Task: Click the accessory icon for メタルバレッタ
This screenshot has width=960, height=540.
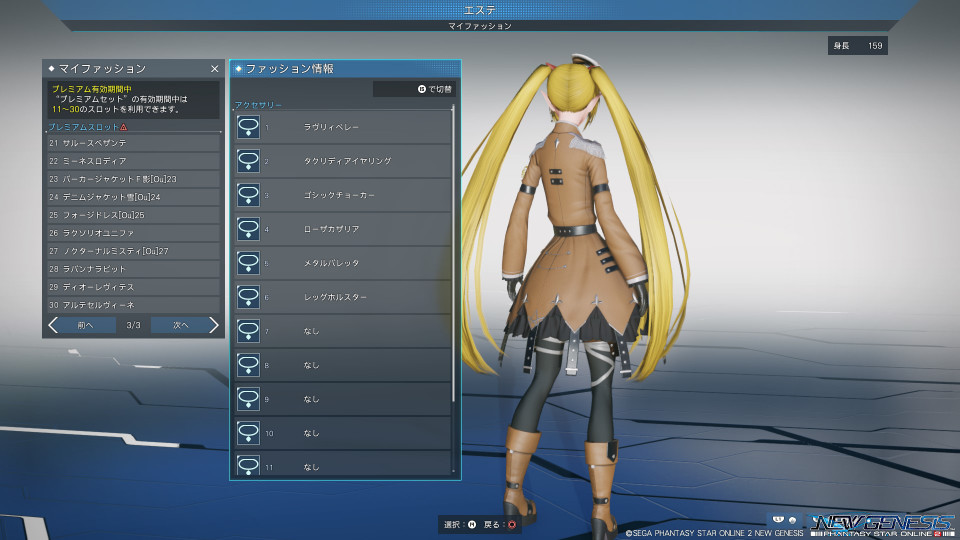Action: pos(248,263)
